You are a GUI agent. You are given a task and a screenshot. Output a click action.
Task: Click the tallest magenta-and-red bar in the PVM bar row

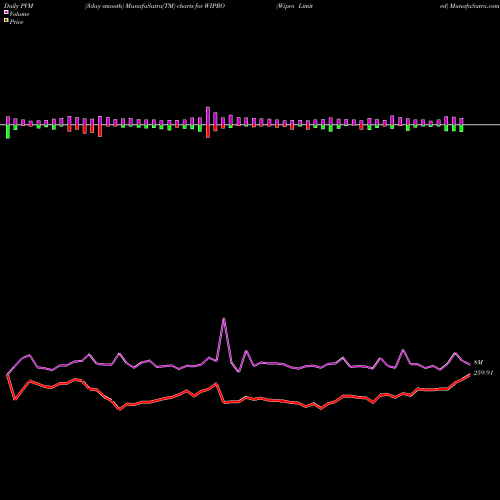coord(208,122)
